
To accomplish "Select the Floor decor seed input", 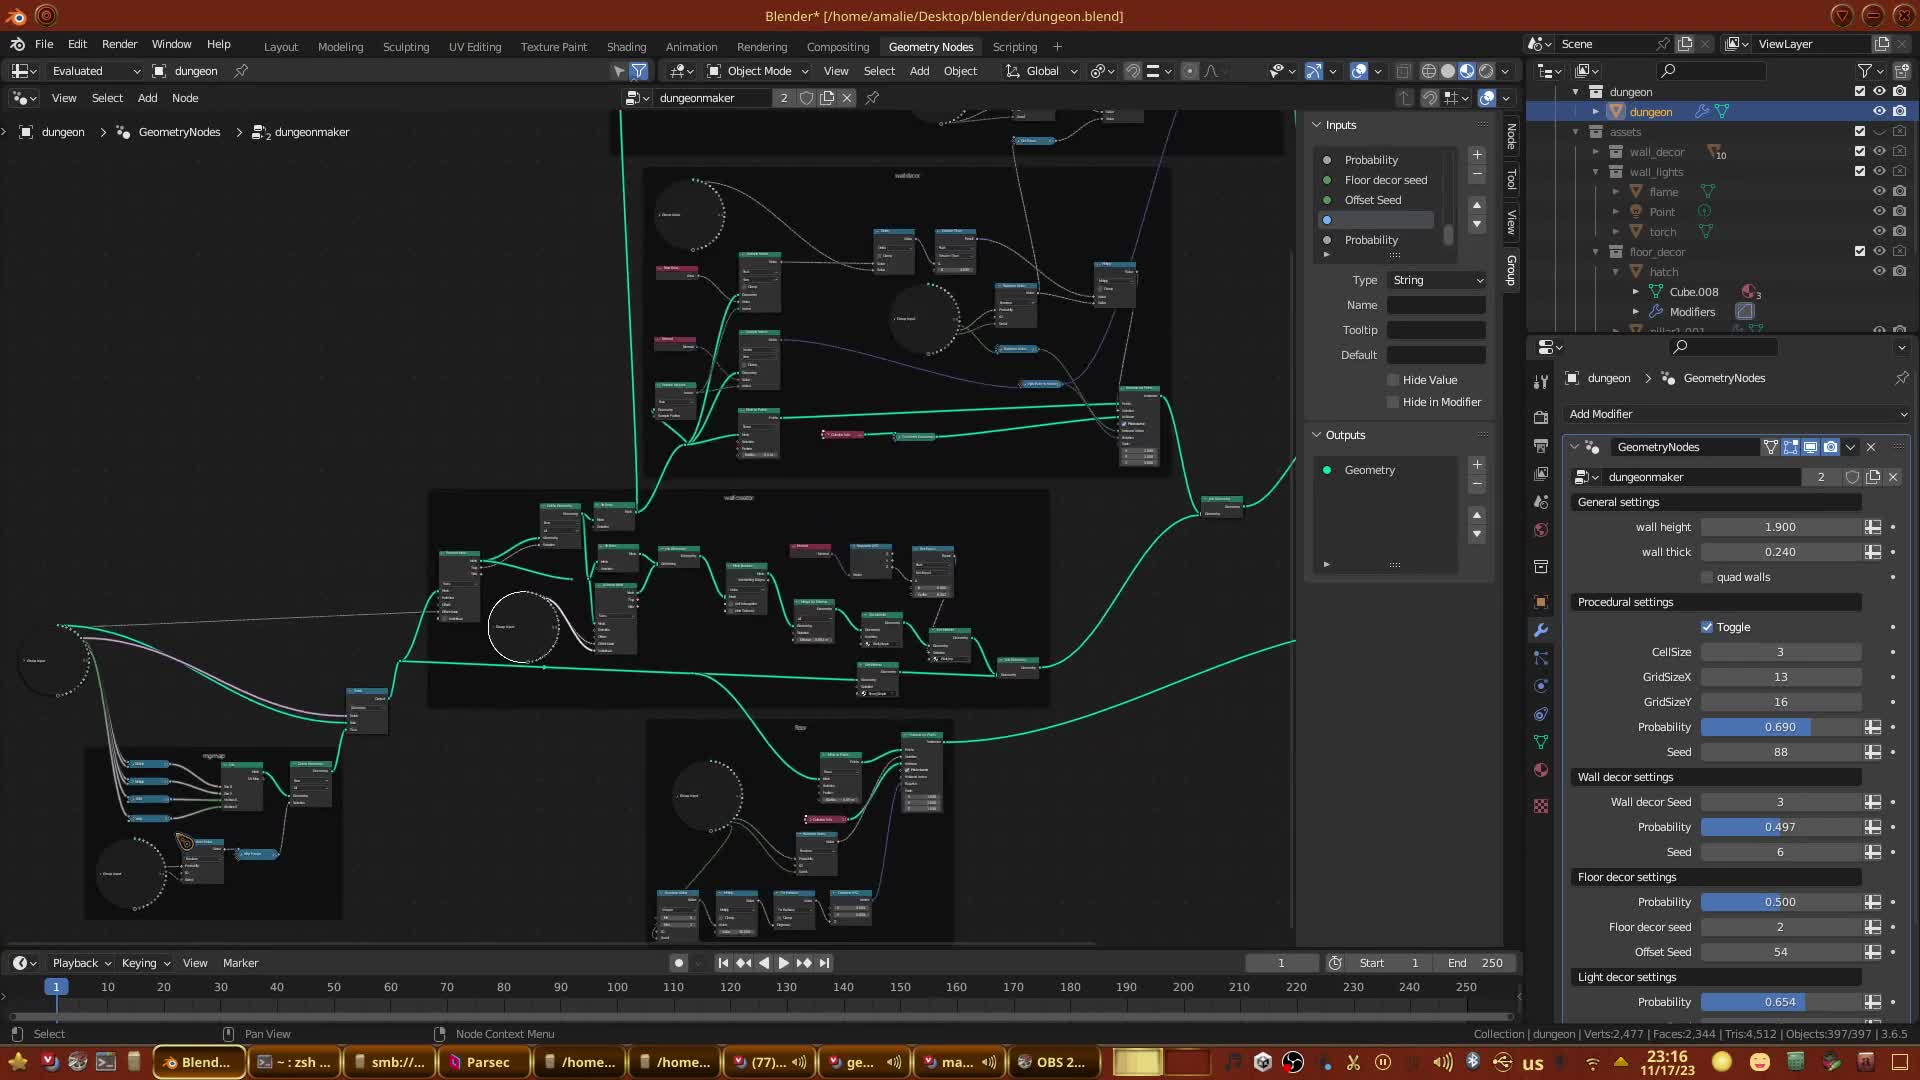I will click(1385, 180).
